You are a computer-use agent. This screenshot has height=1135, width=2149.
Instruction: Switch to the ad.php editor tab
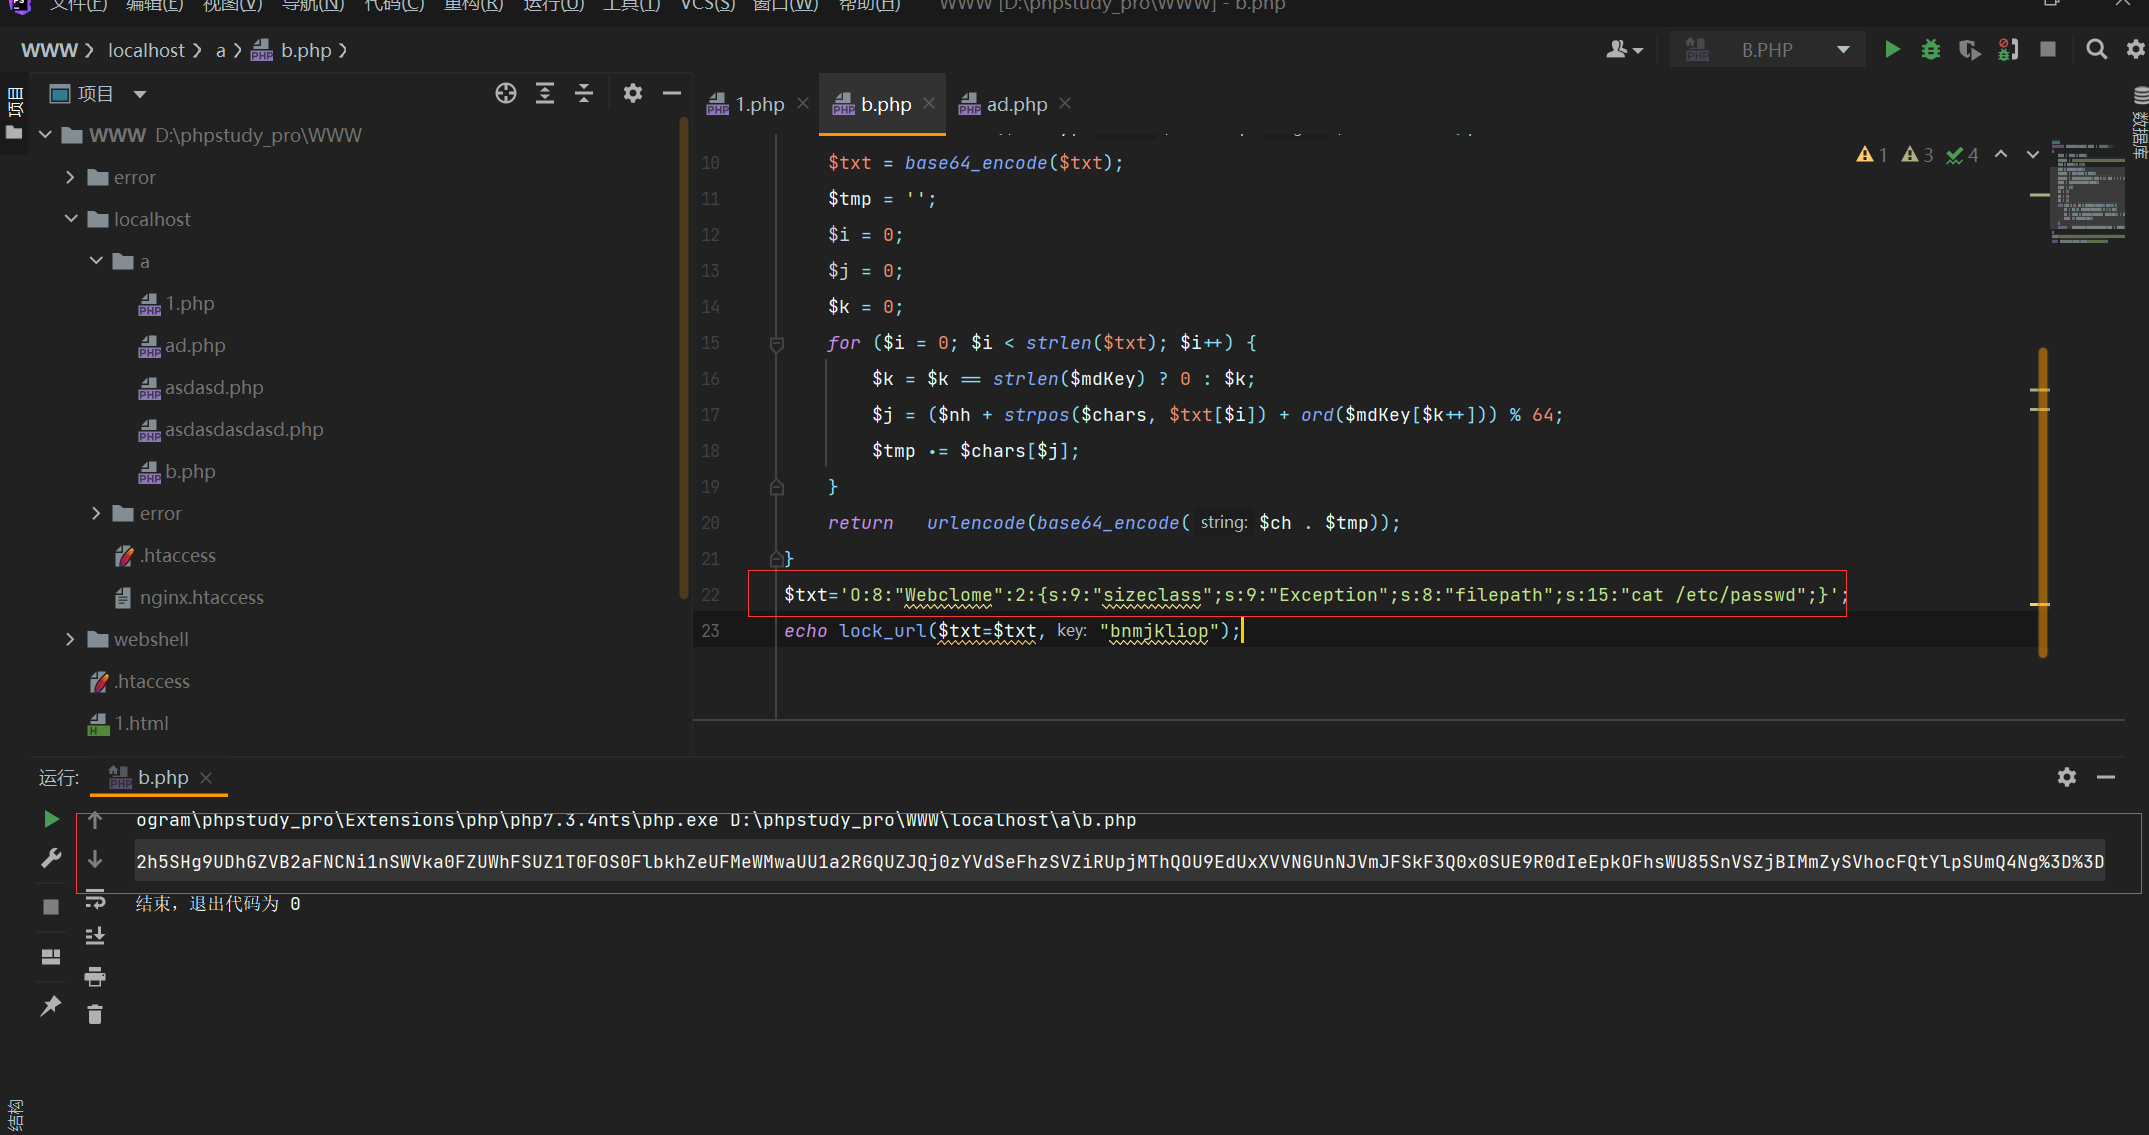pyautogui.click(x=1016, y=104)
